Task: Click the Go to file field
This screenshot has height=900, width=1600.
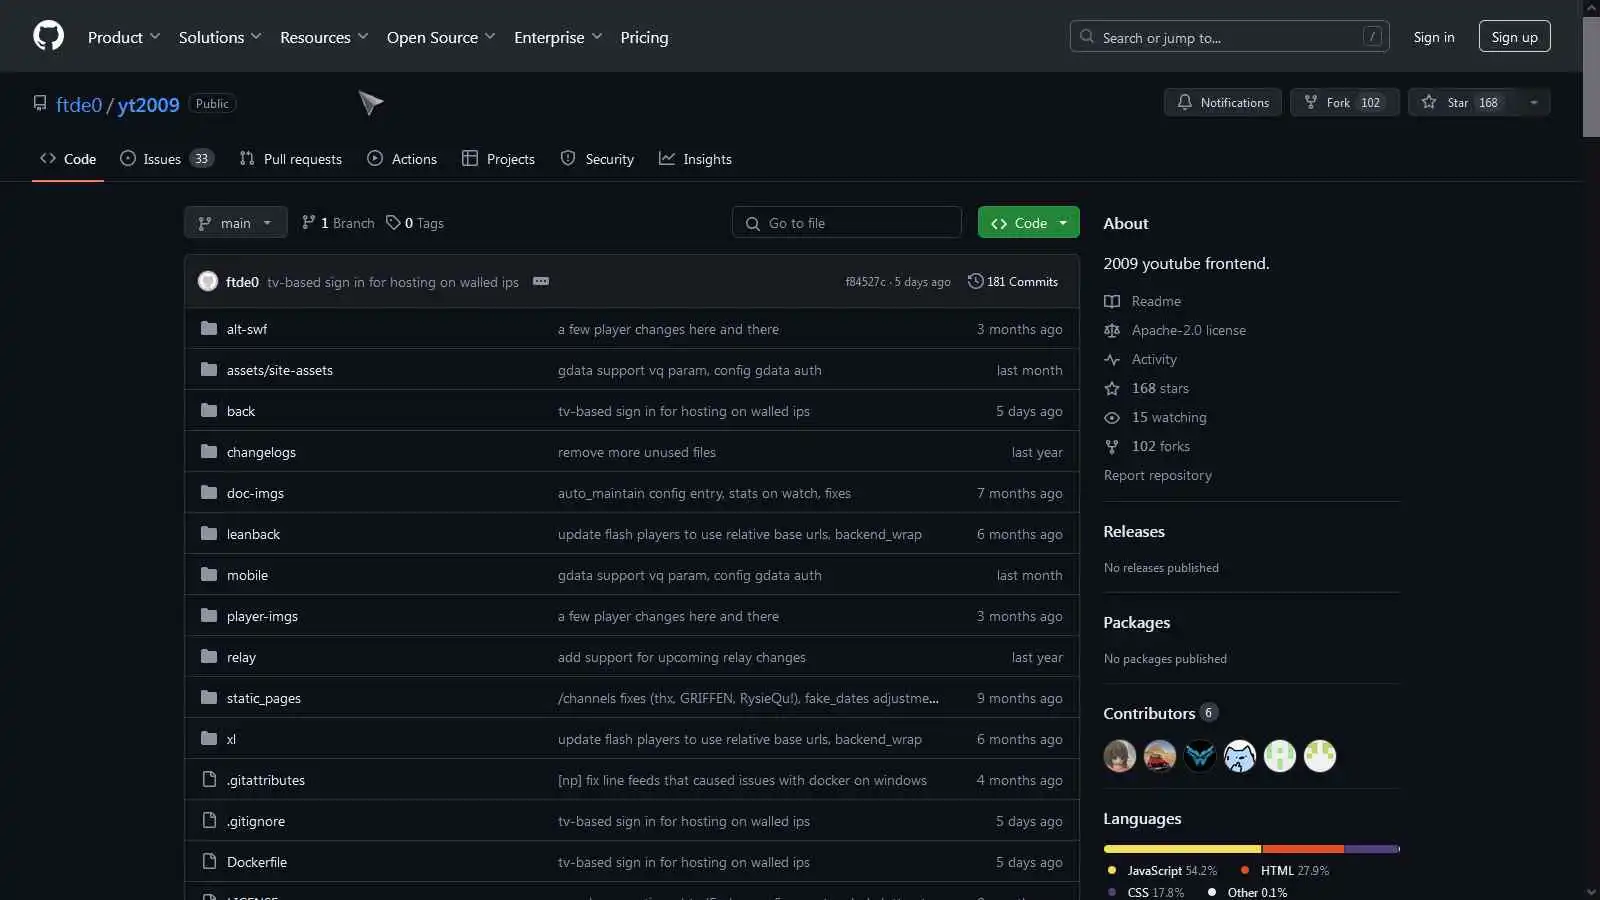Action: coord(847,223)
